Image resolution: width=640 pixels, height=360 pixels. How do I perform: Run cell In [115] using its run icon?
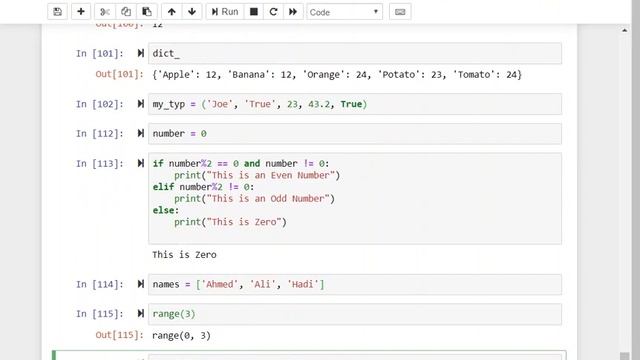[141, 313]
